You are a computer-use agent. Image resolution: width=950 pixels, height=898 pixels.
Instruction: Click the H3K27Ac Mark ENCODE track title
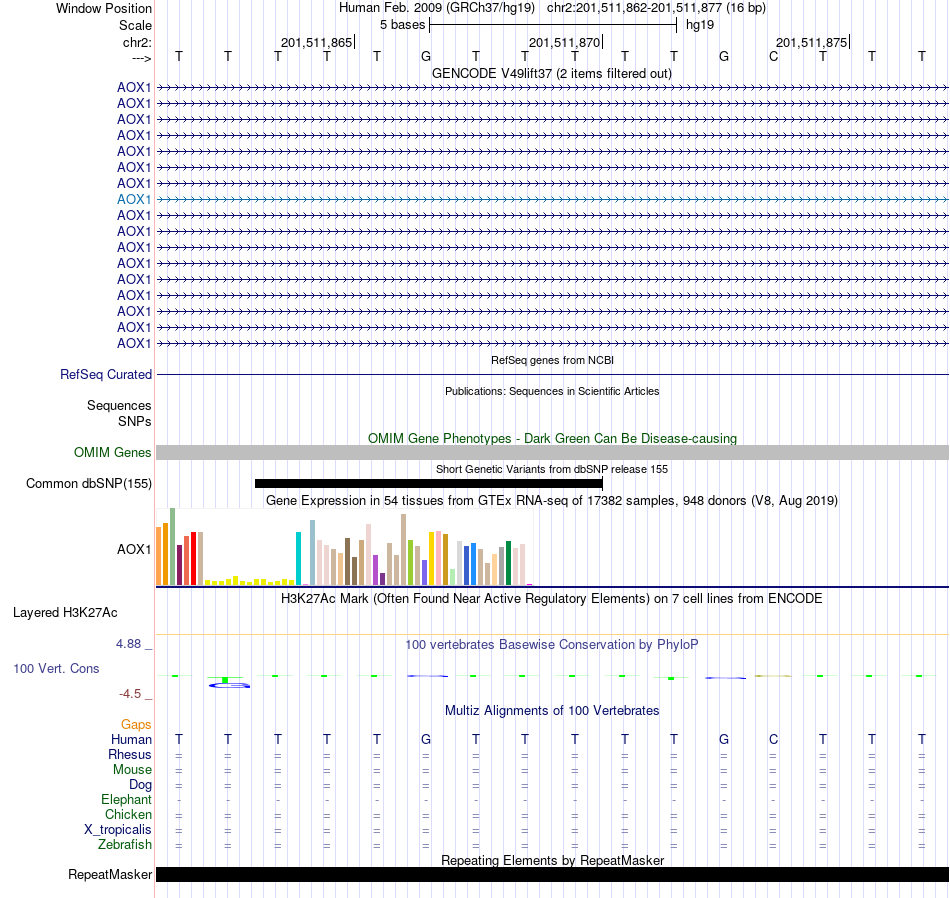pyautogui.click(x=552, y=599)
